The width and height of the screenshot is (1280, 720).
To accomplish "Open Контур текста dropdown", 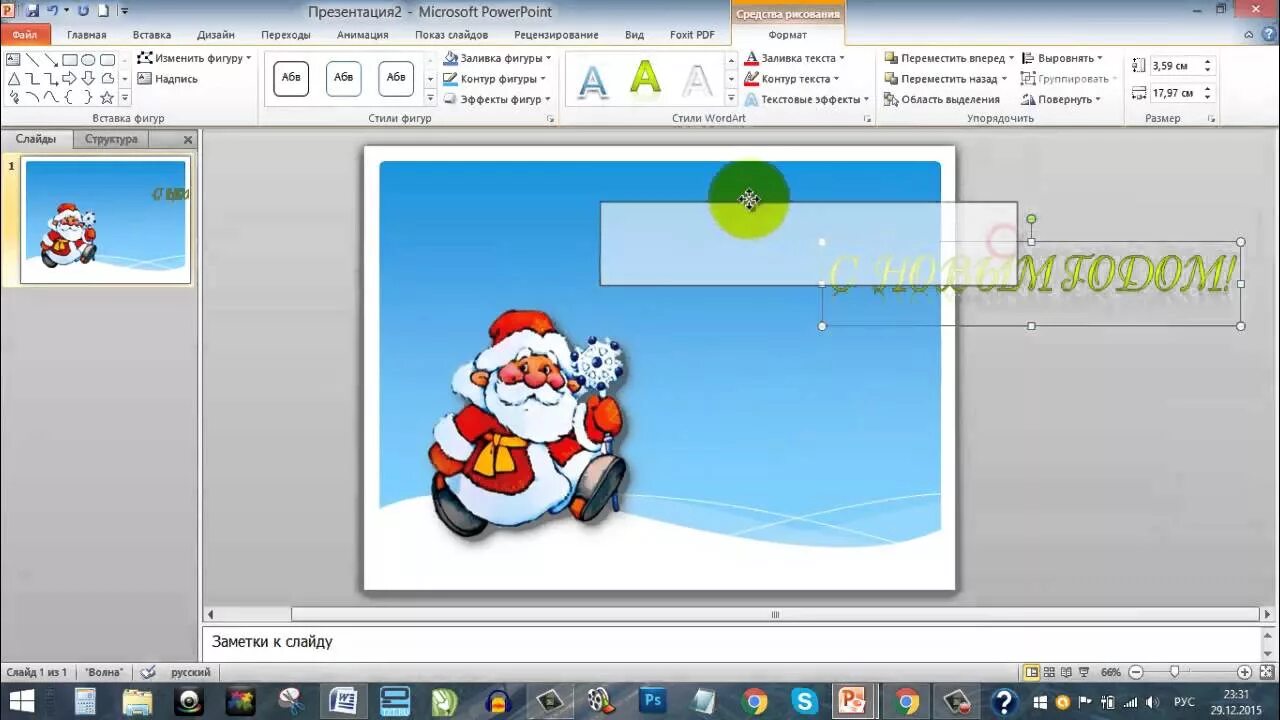I will [792, 79].
